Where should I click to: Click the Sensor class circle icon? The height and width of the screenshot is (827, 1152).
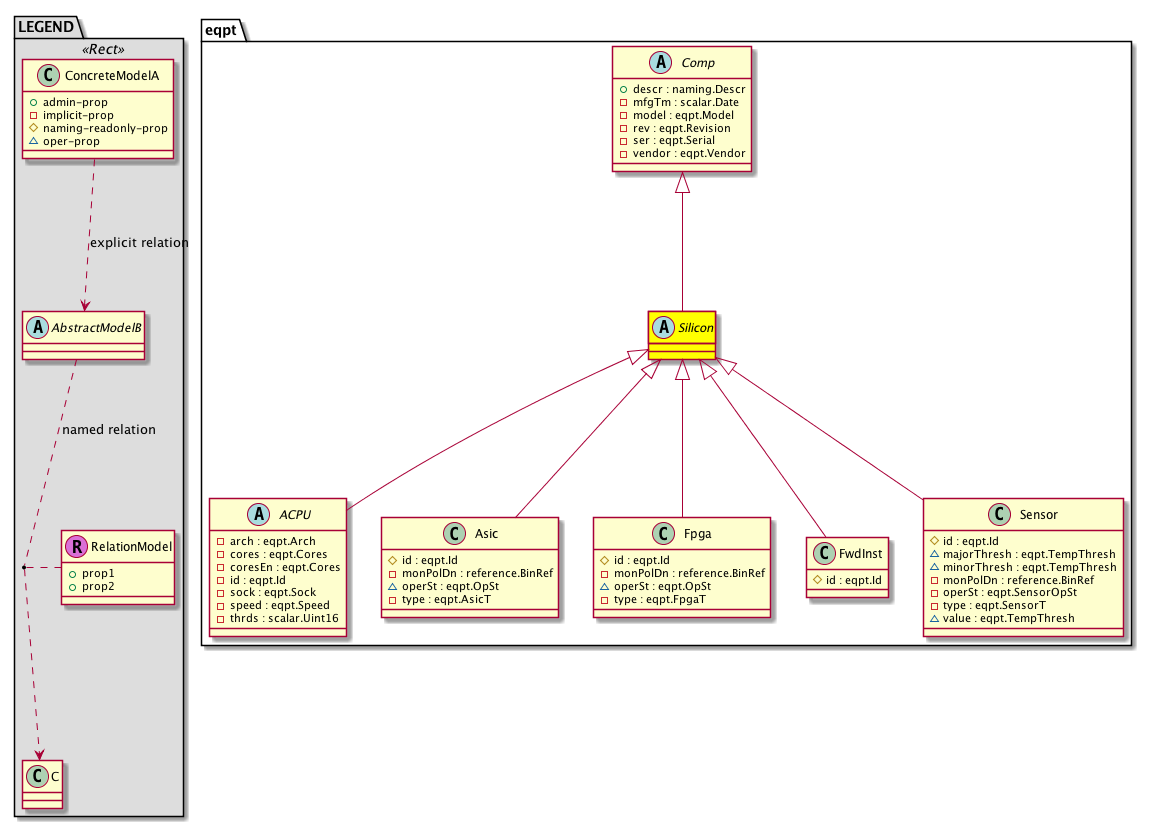click(1000, 514)
